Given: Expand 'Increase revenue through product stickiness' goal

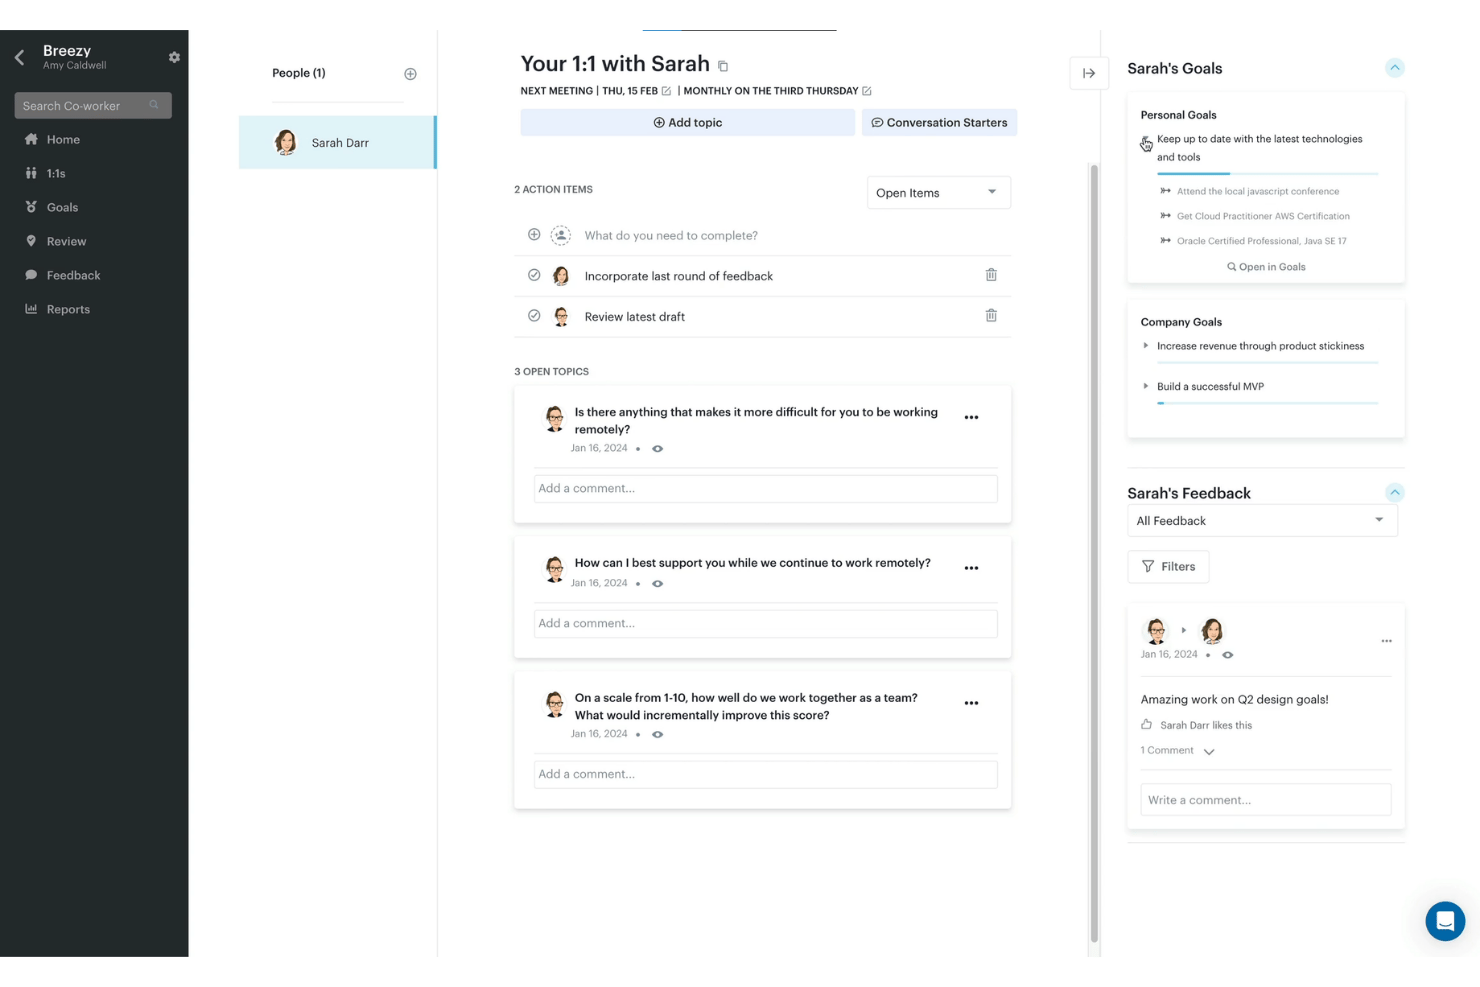Looking at the screenshot, I should (x=1146, y=346).
